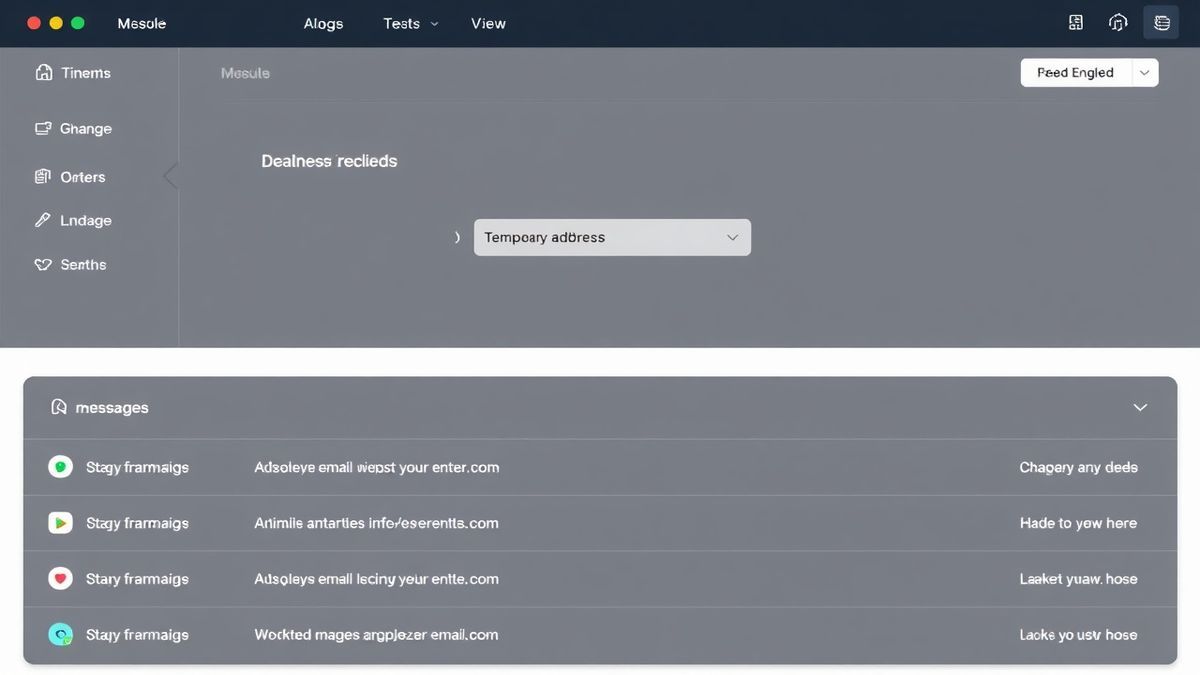
Task: Open the Tinems home icon in sidebar
Action: click(x=43, y=73)
